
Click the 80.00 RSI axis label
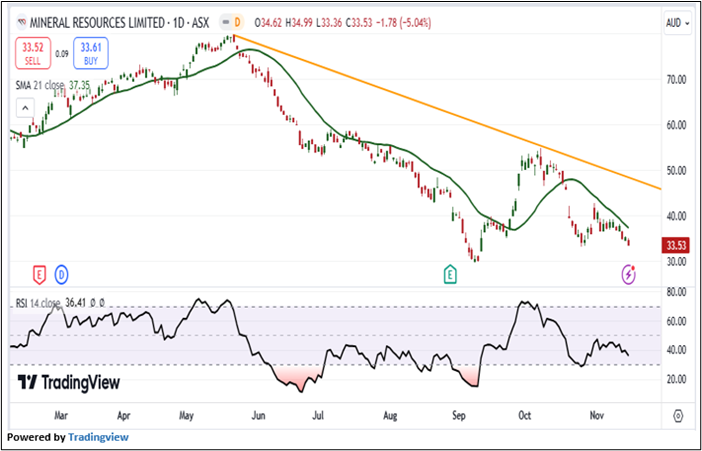coord(676,292)
